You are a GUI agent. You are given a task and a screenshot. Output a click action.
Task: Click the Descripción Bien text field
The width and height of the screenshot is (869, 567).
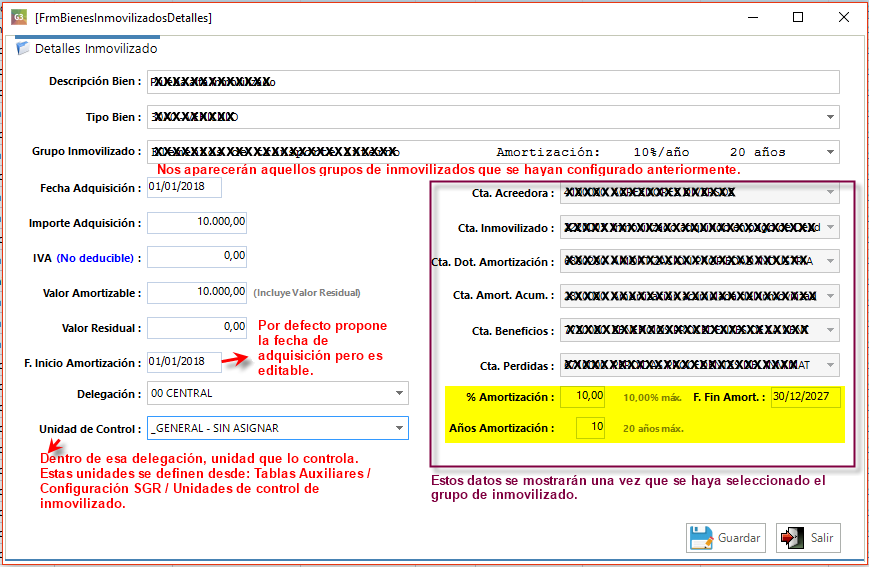[492, 82]
